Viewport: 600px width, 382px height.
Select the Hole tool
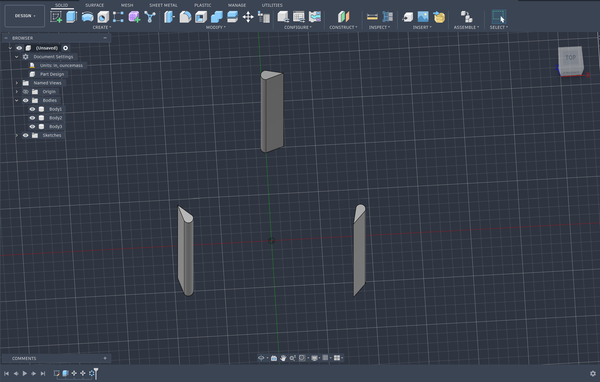click(x=103, y=17)
